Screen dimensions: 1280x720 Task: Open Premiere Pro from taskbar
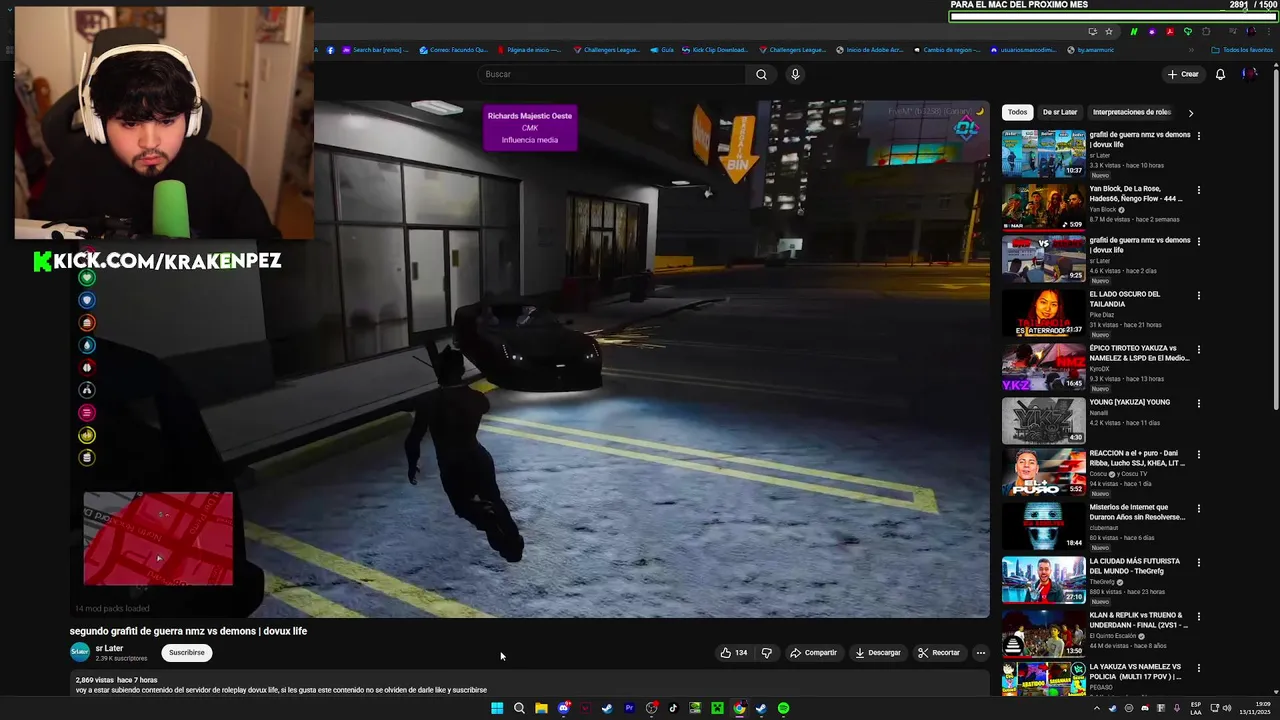click(x=629, y=708)
